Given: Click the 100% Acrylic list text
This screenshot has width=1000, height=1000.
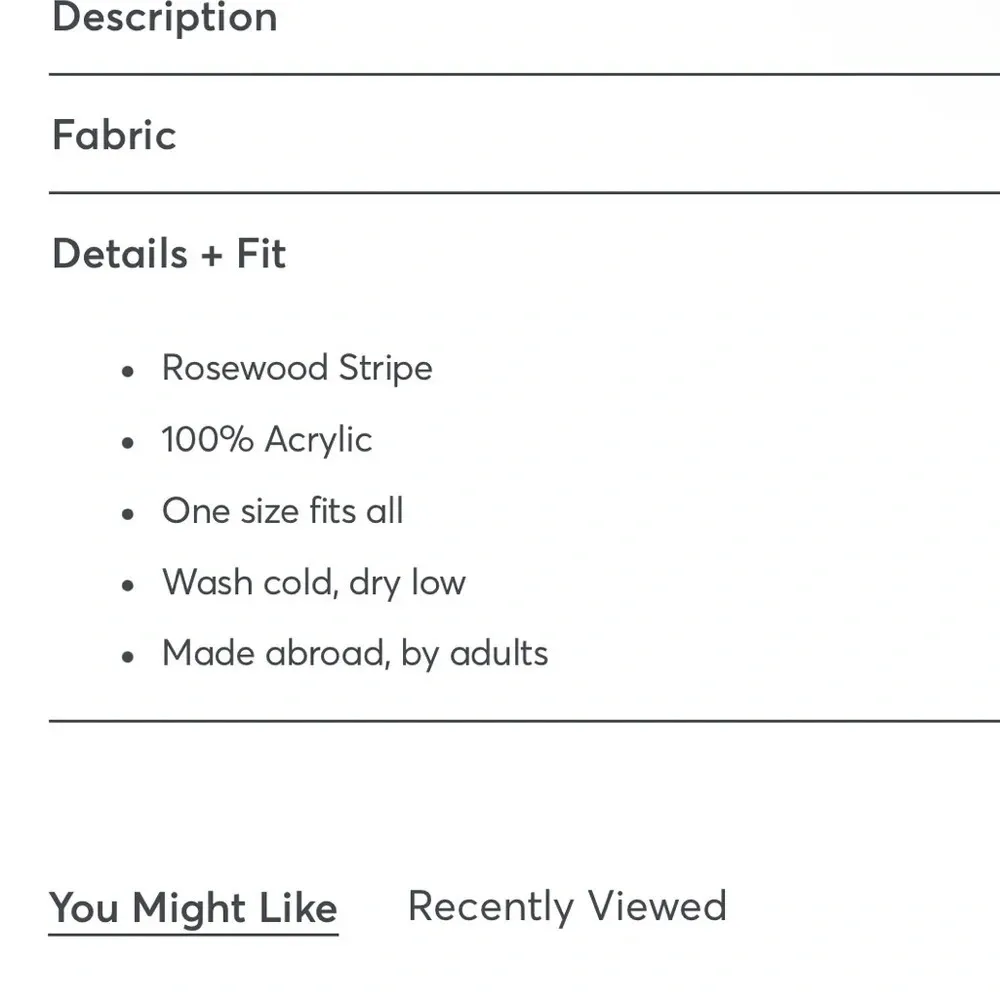Looking at the screenshot, I should [x=267, y=440].
